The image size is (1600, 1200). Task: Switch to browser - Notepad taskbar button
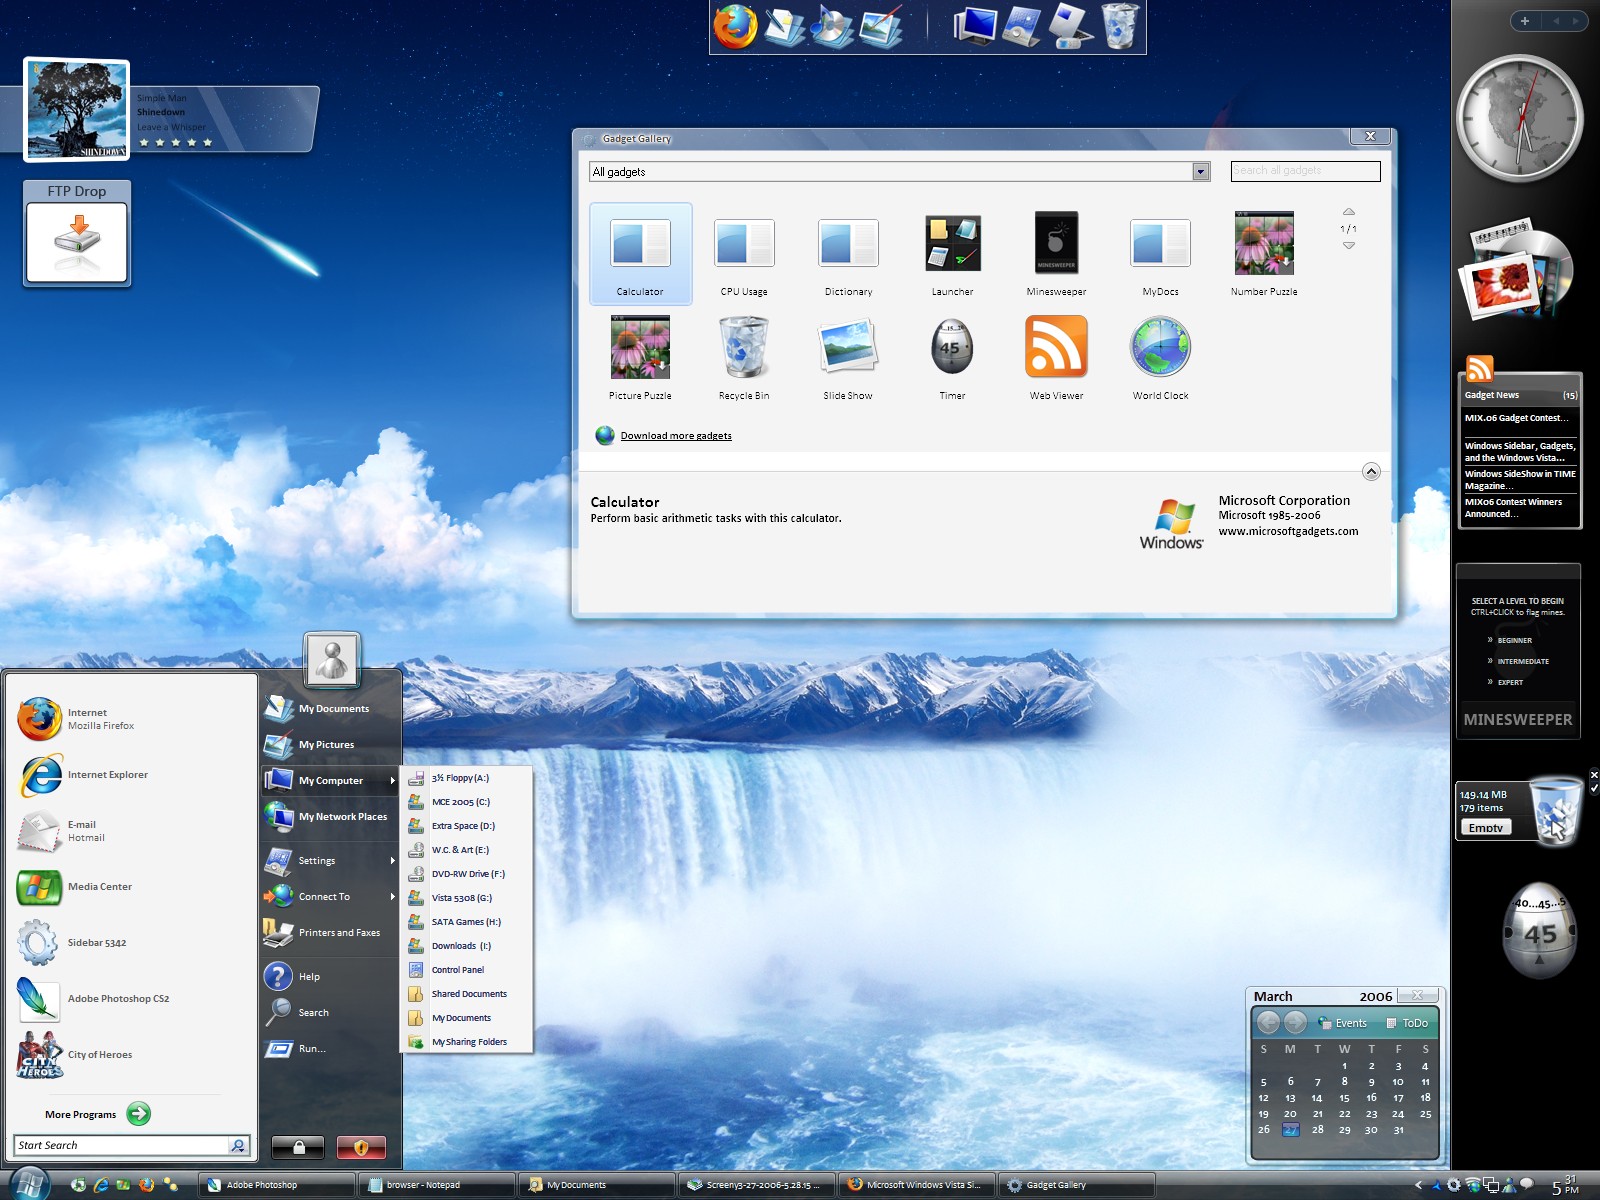click(x=437, y=1185)
